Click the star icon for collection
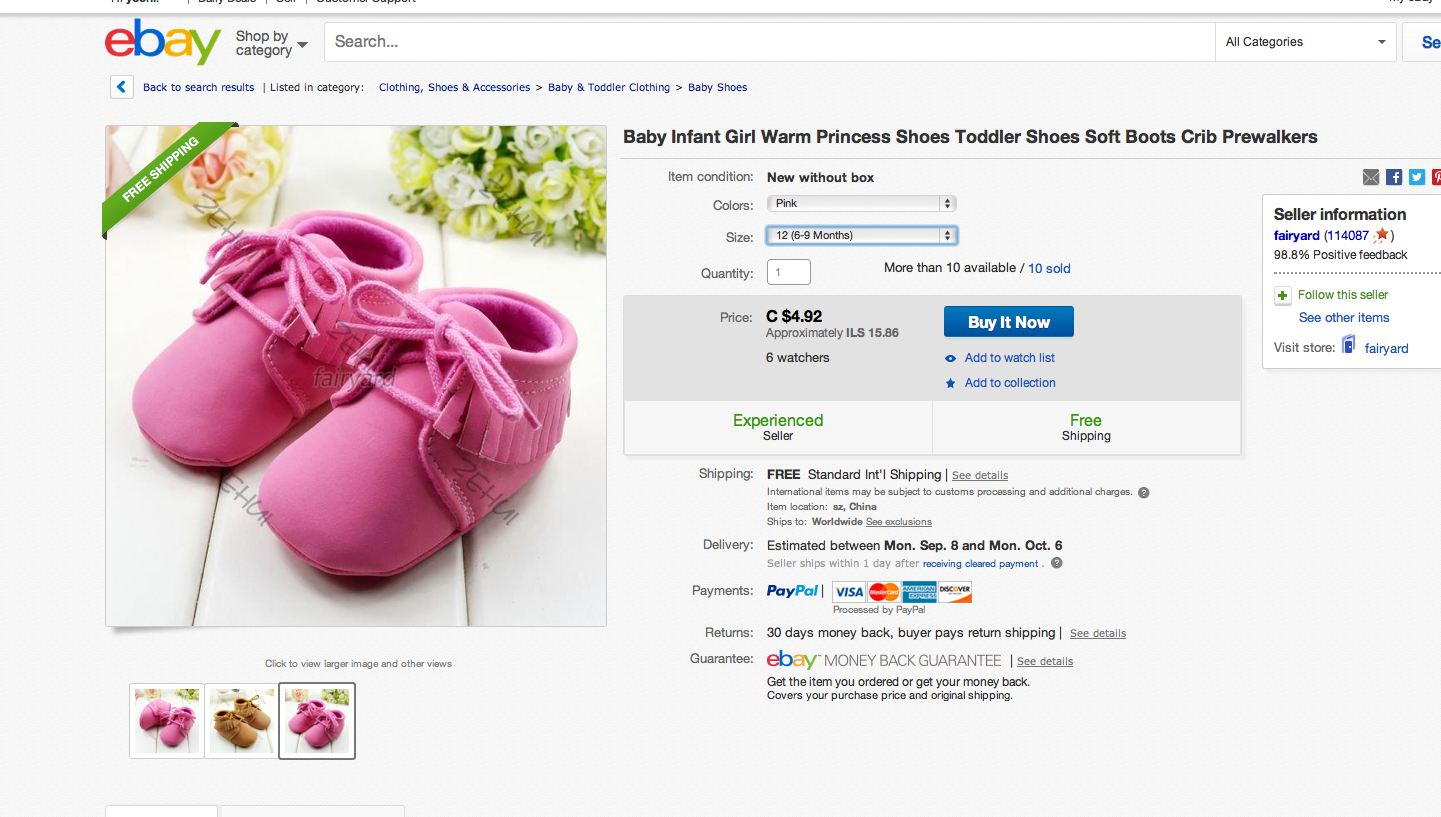The height and width of the screenshot is (817, 1441). [951, 383]
